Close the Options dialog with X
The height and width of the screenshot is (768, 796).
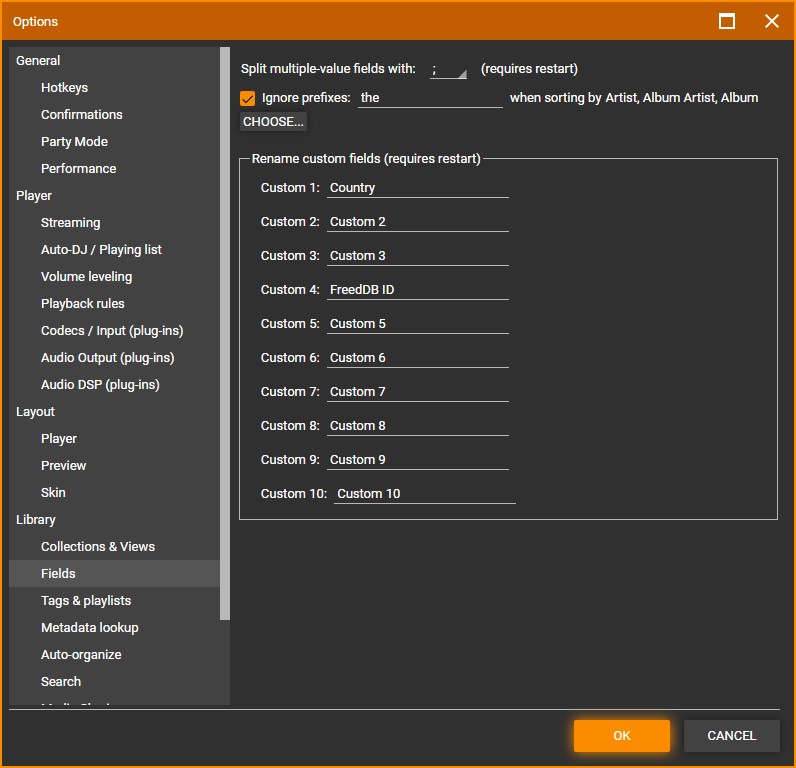[x=771, y=21]
